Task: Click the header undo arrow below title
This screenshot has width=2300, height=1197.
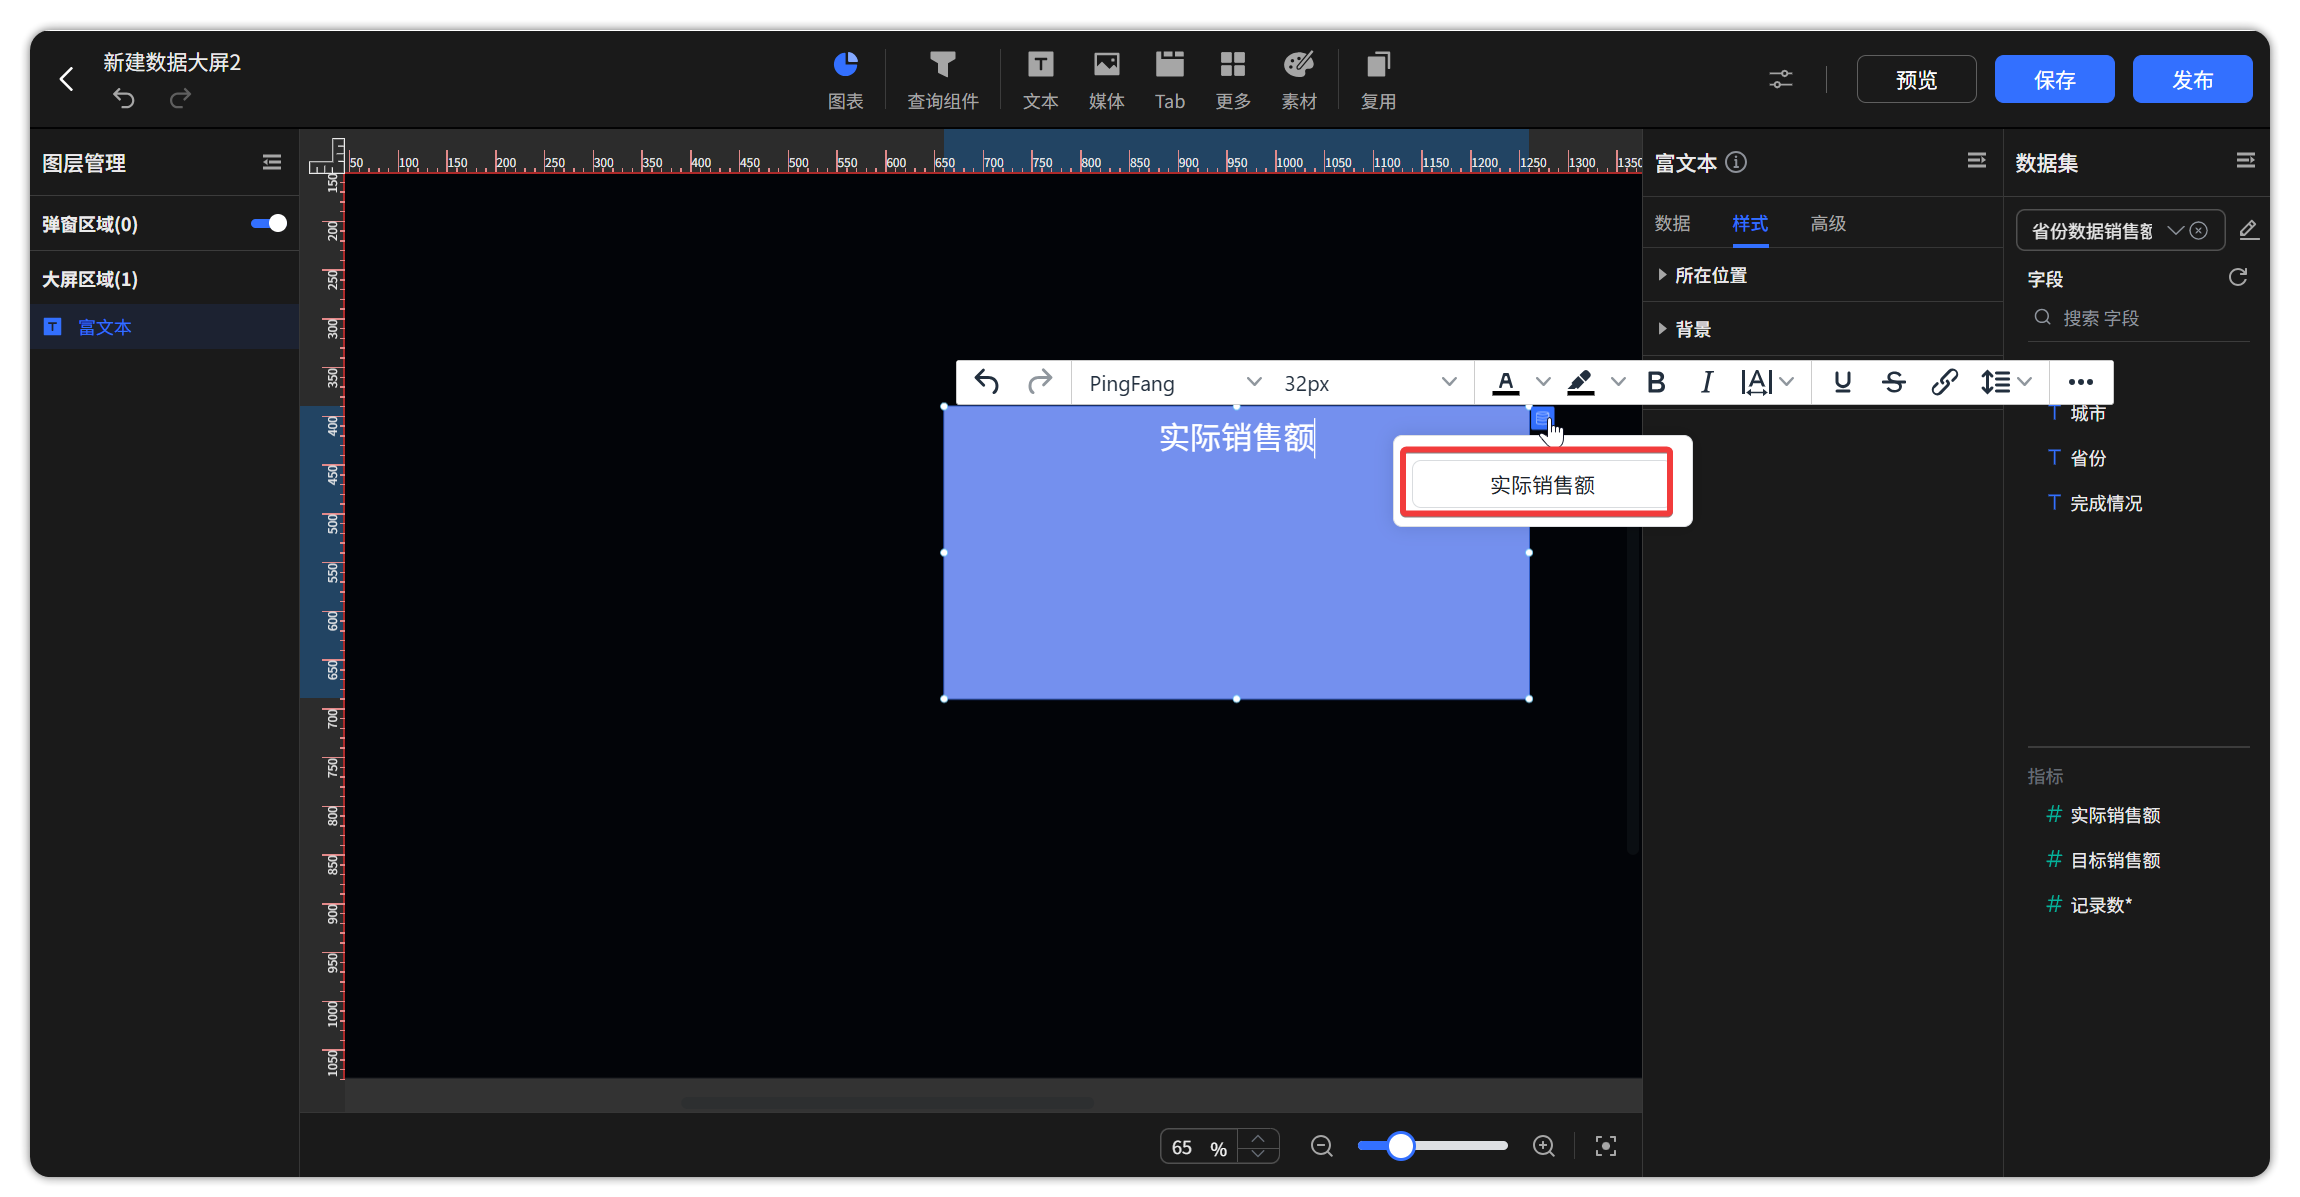Action: [x=124, y=98]
